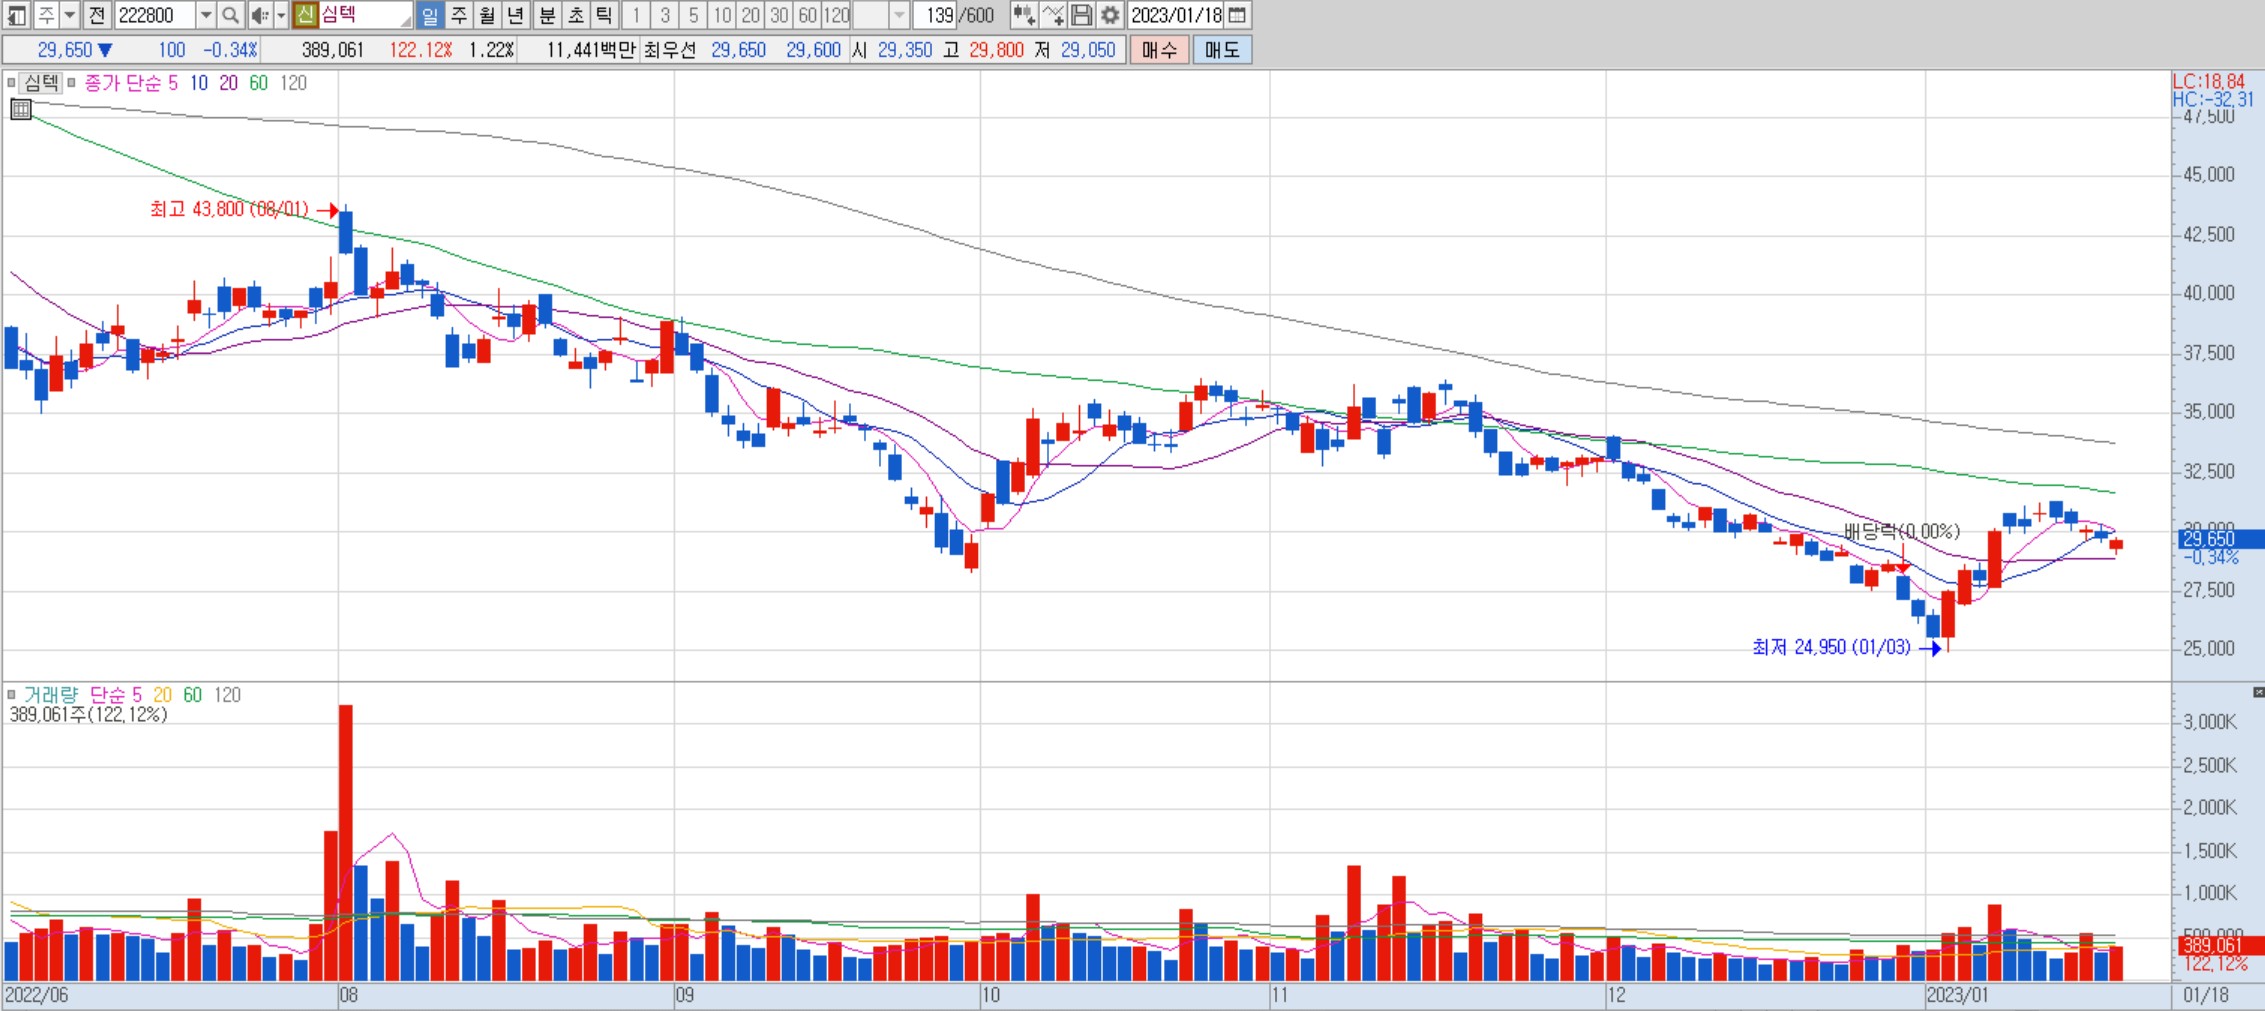Choose the 20 interval button
Screen dimensions: 2265x1011
(750, 15)
